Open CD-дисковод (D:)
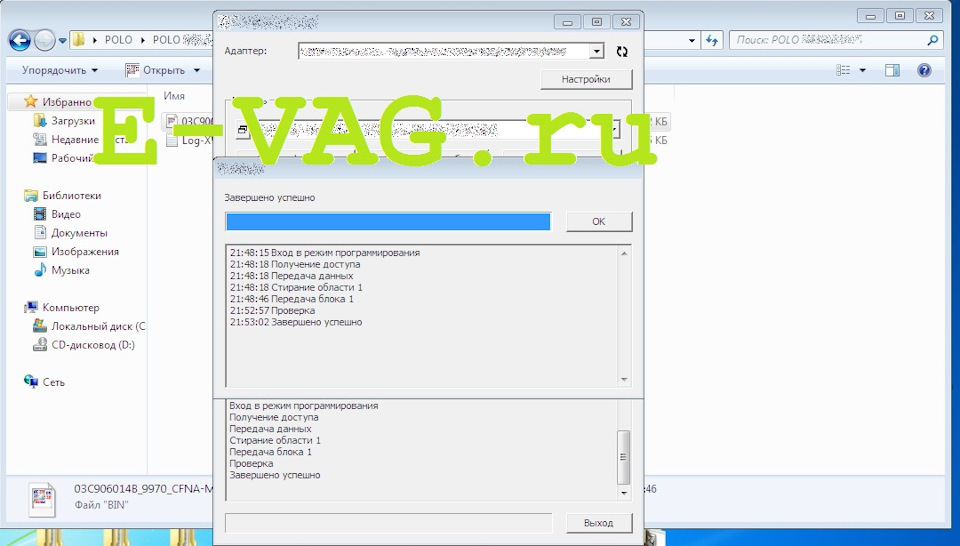Screen dimensions: 960x546 coord(84,345)
